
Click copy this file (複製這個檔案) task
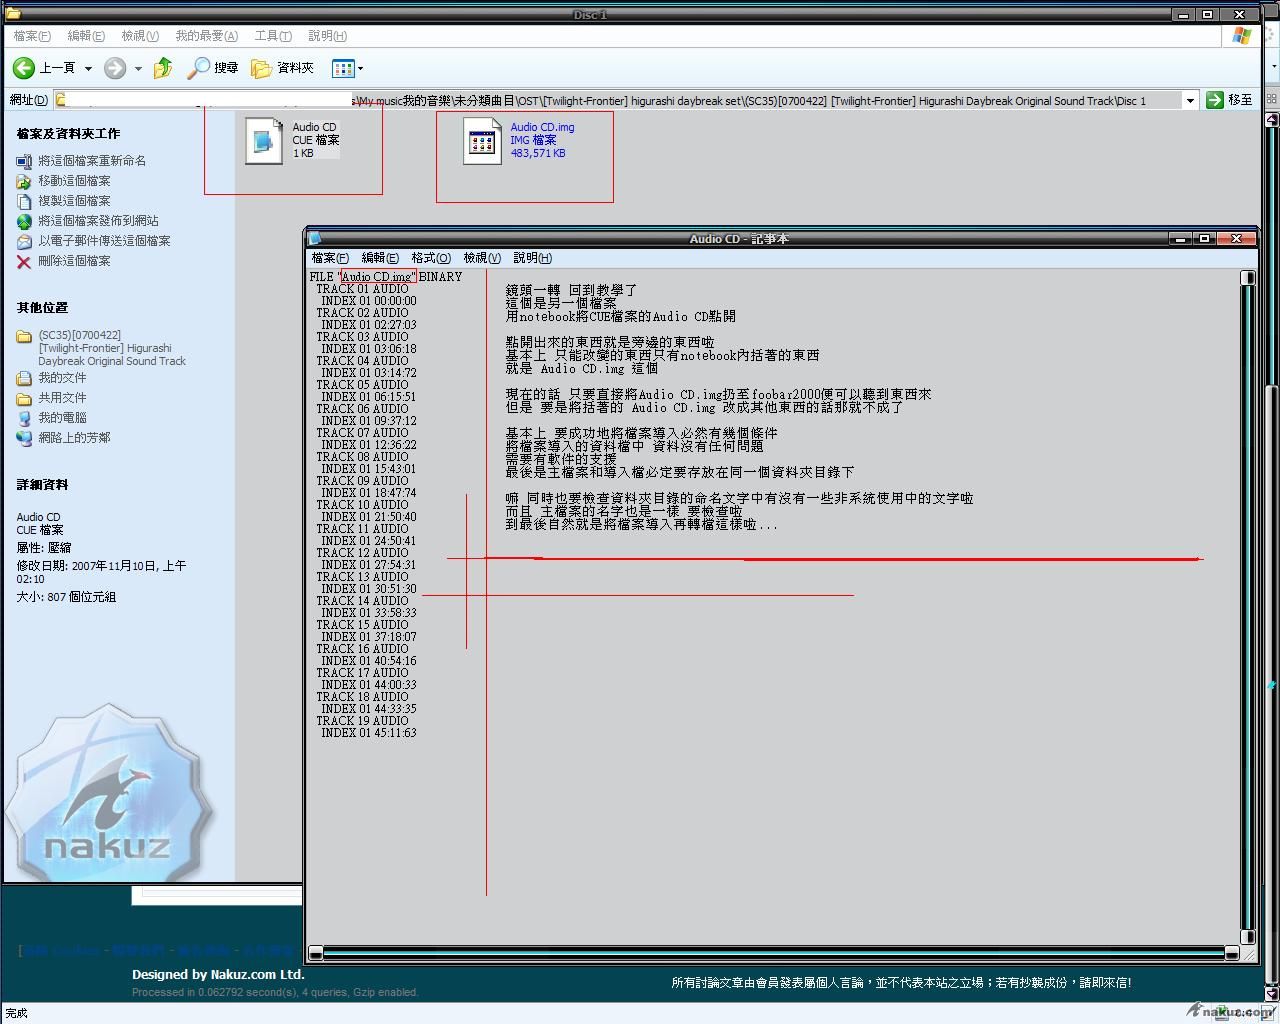(74, 201)
